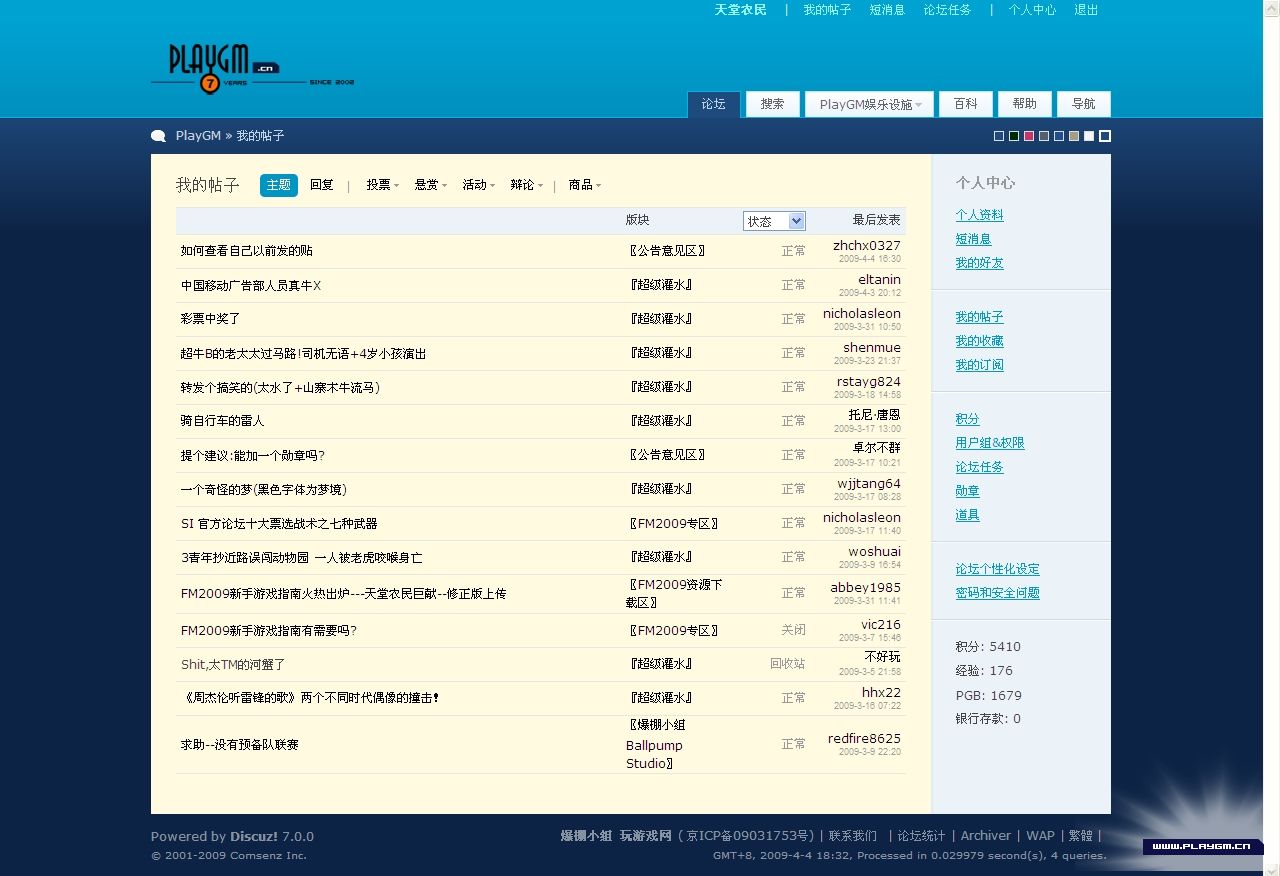Open 个人资料 in the sidebar
Screen dimensions: 1280x876
pos(979,215)
